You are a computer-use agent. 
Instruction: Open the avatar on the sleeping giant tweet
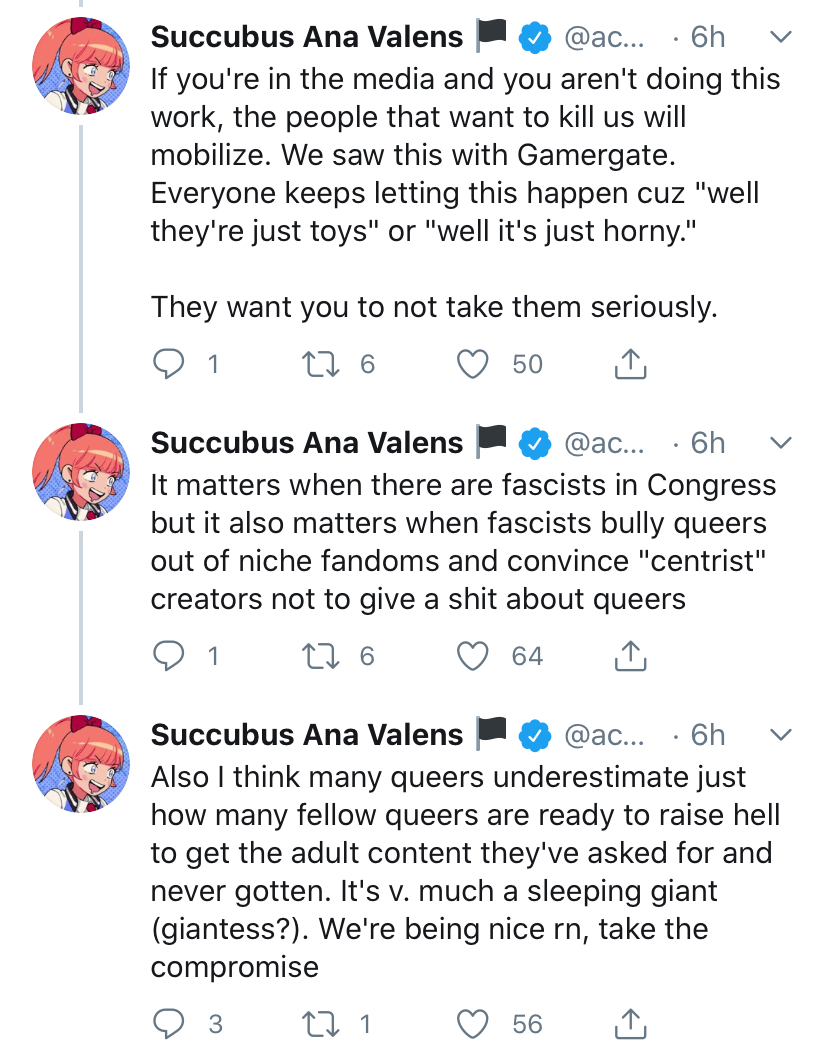80,766
